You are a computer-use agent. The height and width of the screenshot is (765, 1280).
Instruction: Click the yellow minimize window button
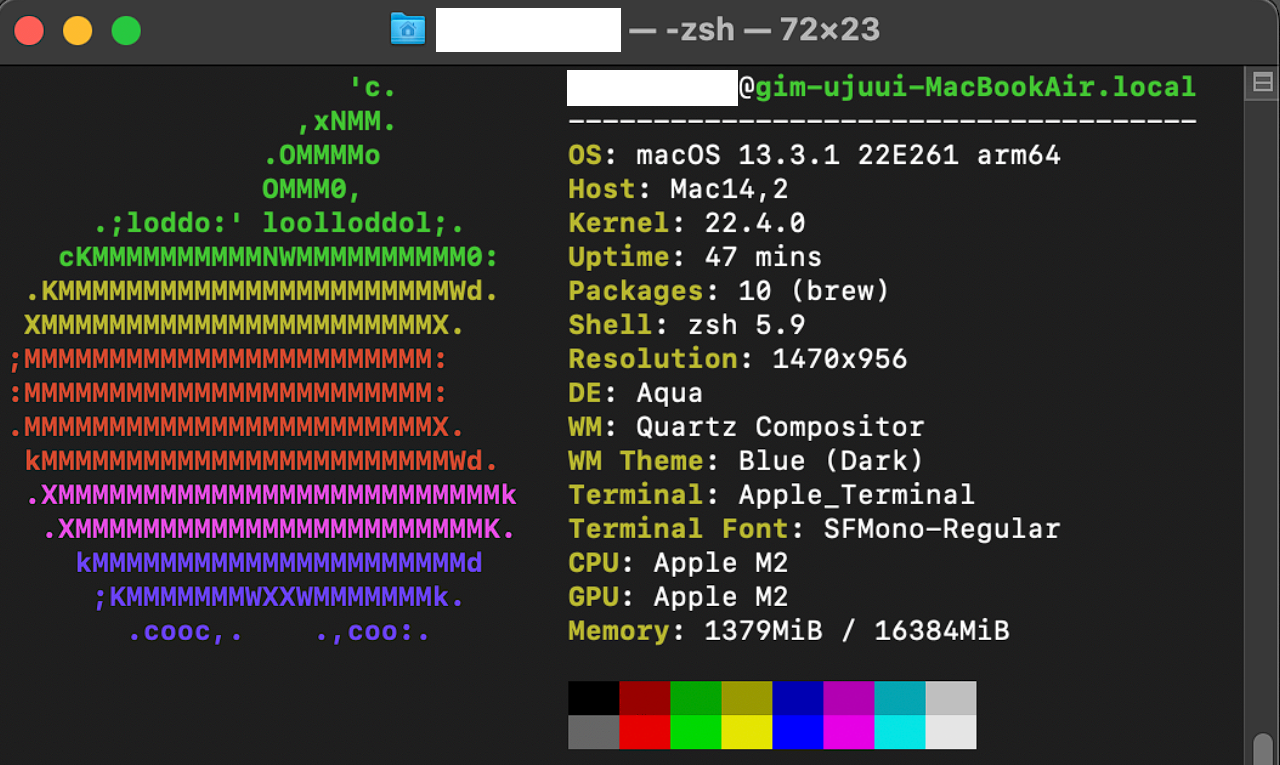point(77,30)
